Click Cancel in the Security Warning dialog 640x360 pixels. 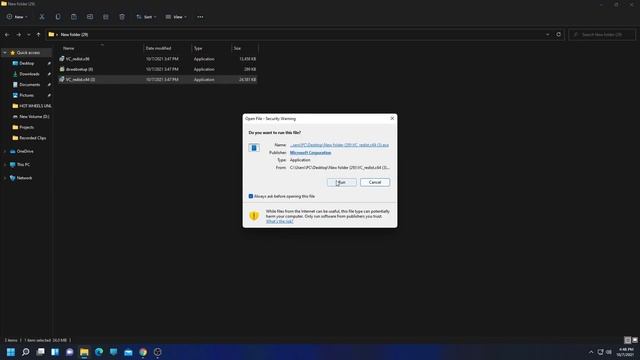(x=375, y=182)
